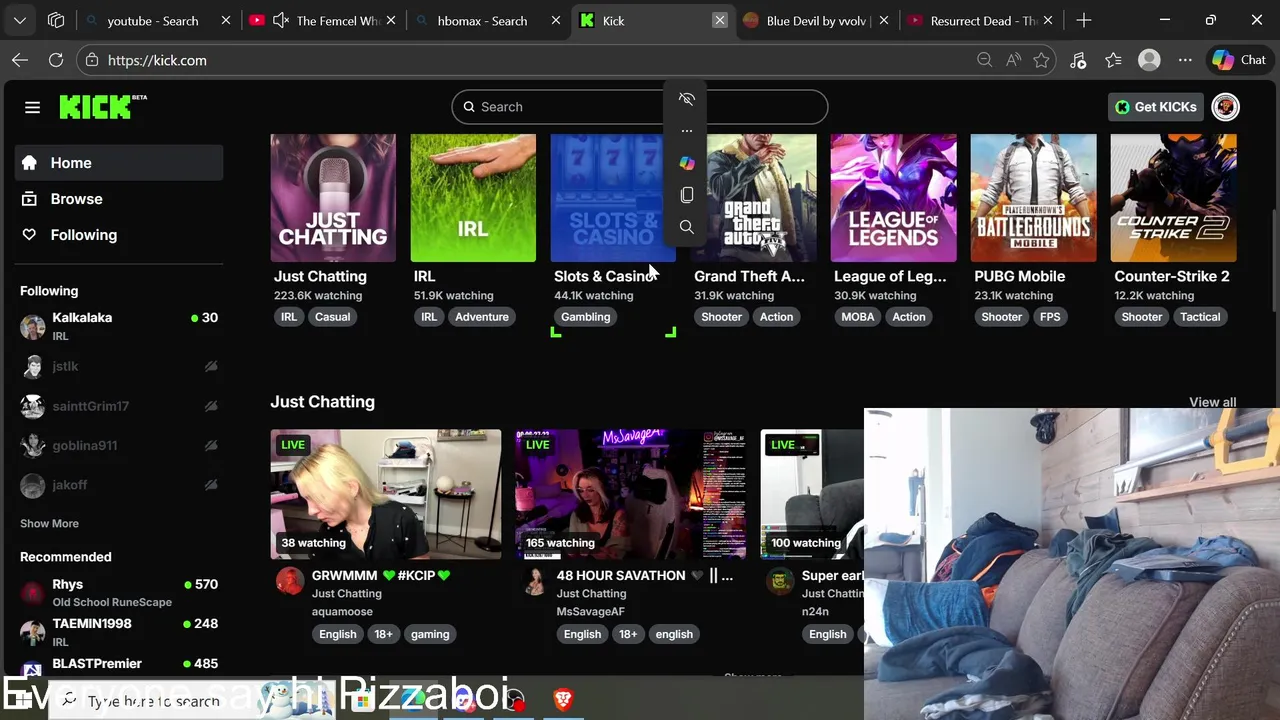Viewport: 1280px width, 720px height.
Task: Open Following in Kick sidebar
Action: pos(119,235)
